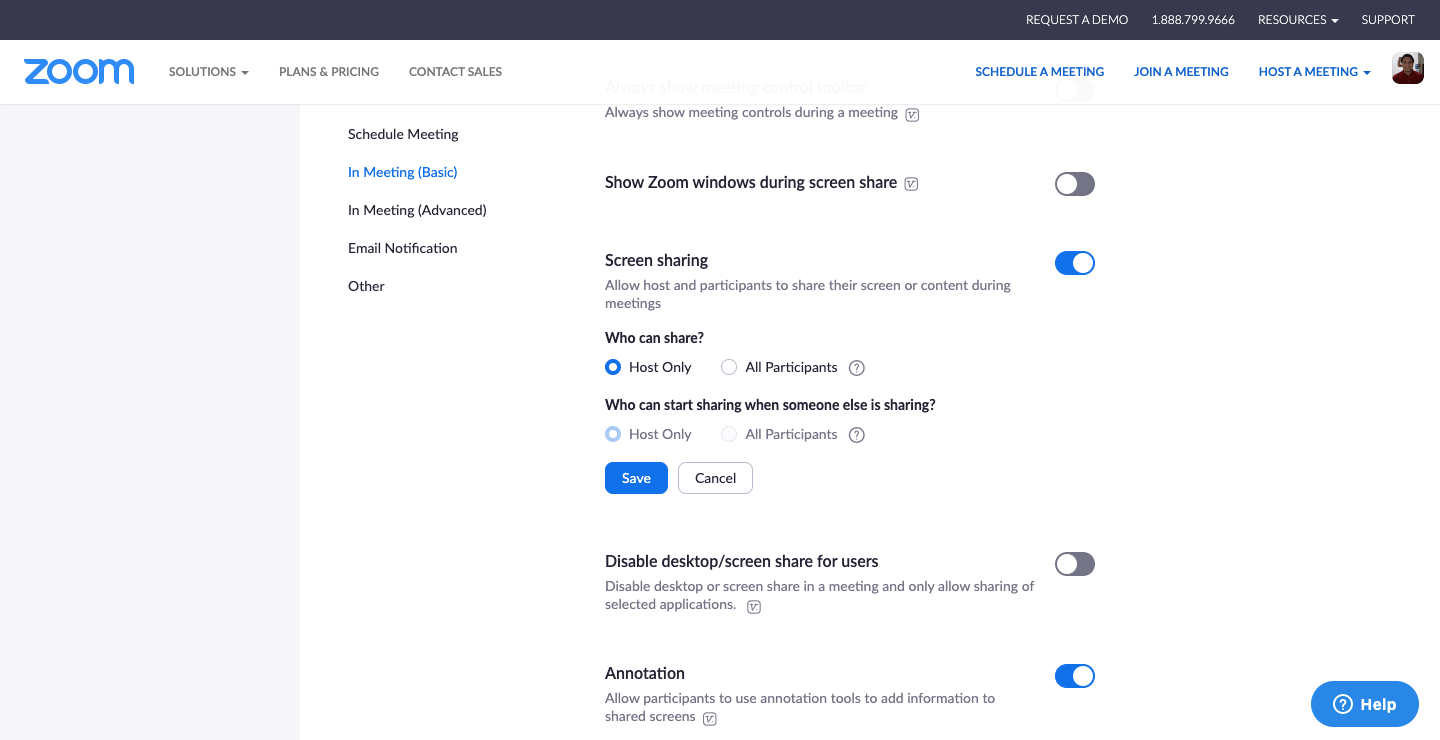Turn off the Screen sharing toggle
Image resolution: width=1440 pixels, height=740 pixels.
[x=1075, y=263]
